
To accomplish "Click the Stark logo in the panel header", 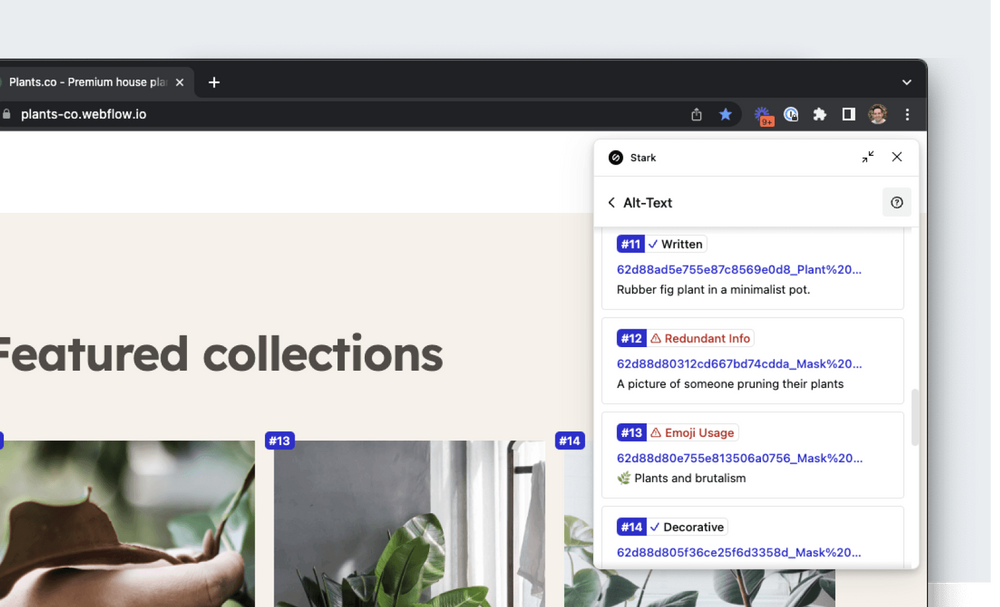I will pos(615,157).
